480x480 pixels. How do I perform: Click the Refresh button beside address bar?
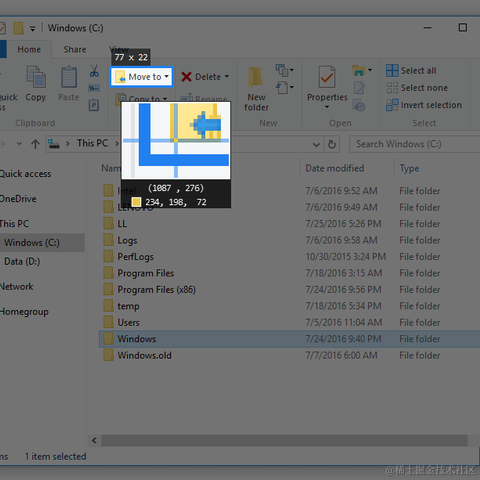click(x=332, y=144)
